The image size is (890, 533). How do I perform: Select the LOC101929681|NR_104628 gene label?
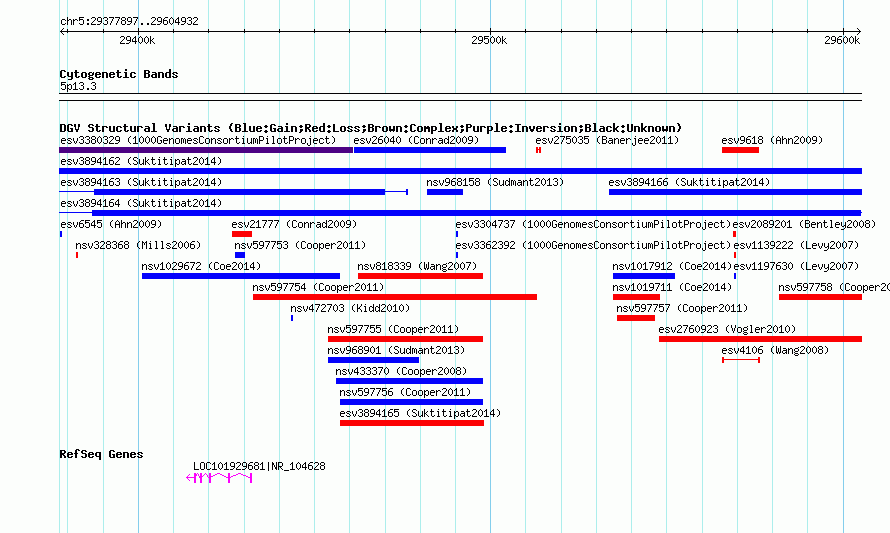259,466
